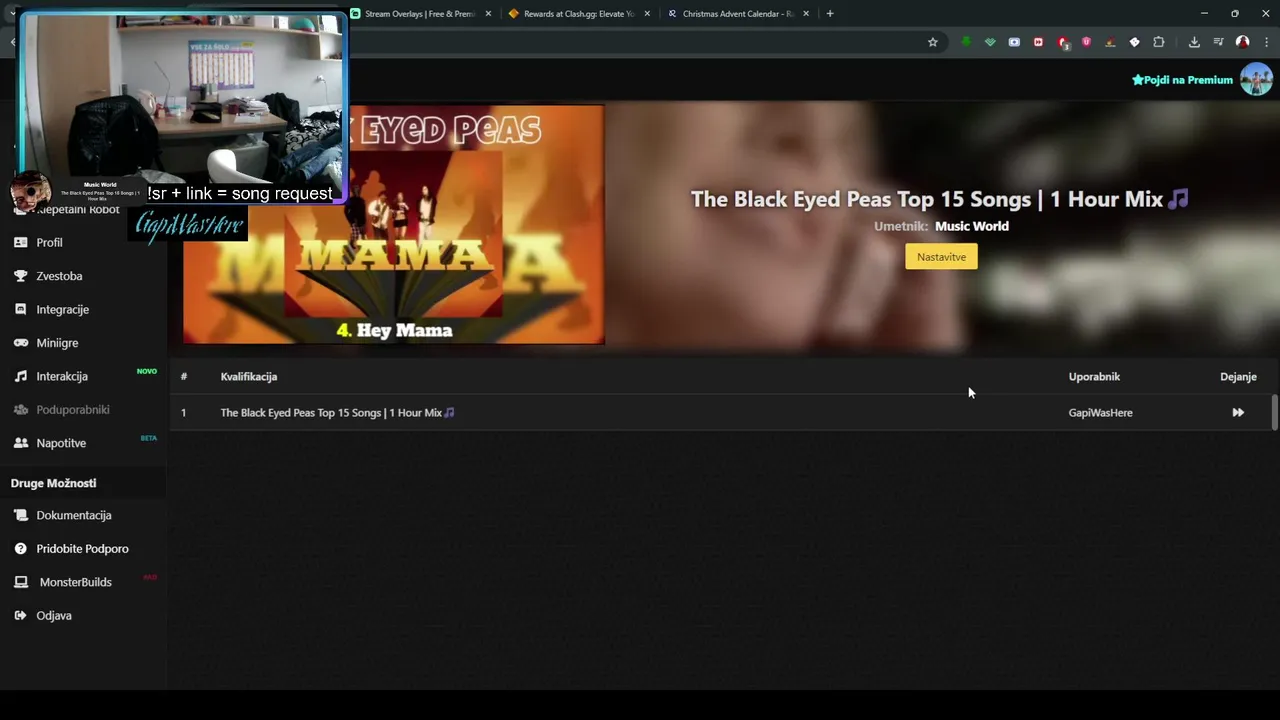Click the Black Eyed Peas queue row title
Viewport: 1280px width, 720px height.
[x=337, y=412]
